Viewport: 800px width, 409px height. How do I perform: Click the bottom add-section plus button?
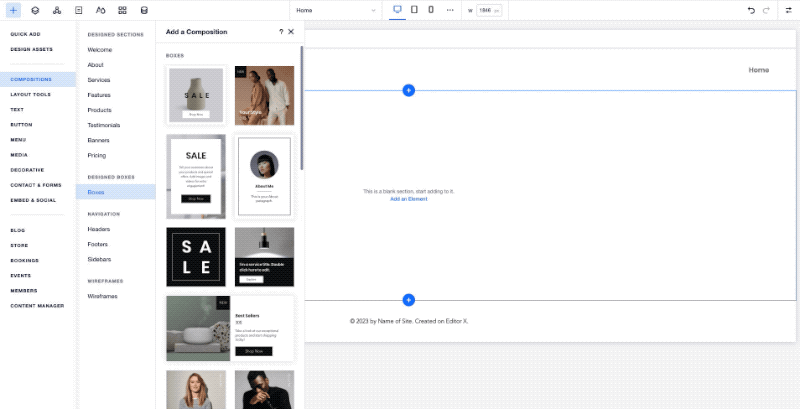[x=409, y=300]
